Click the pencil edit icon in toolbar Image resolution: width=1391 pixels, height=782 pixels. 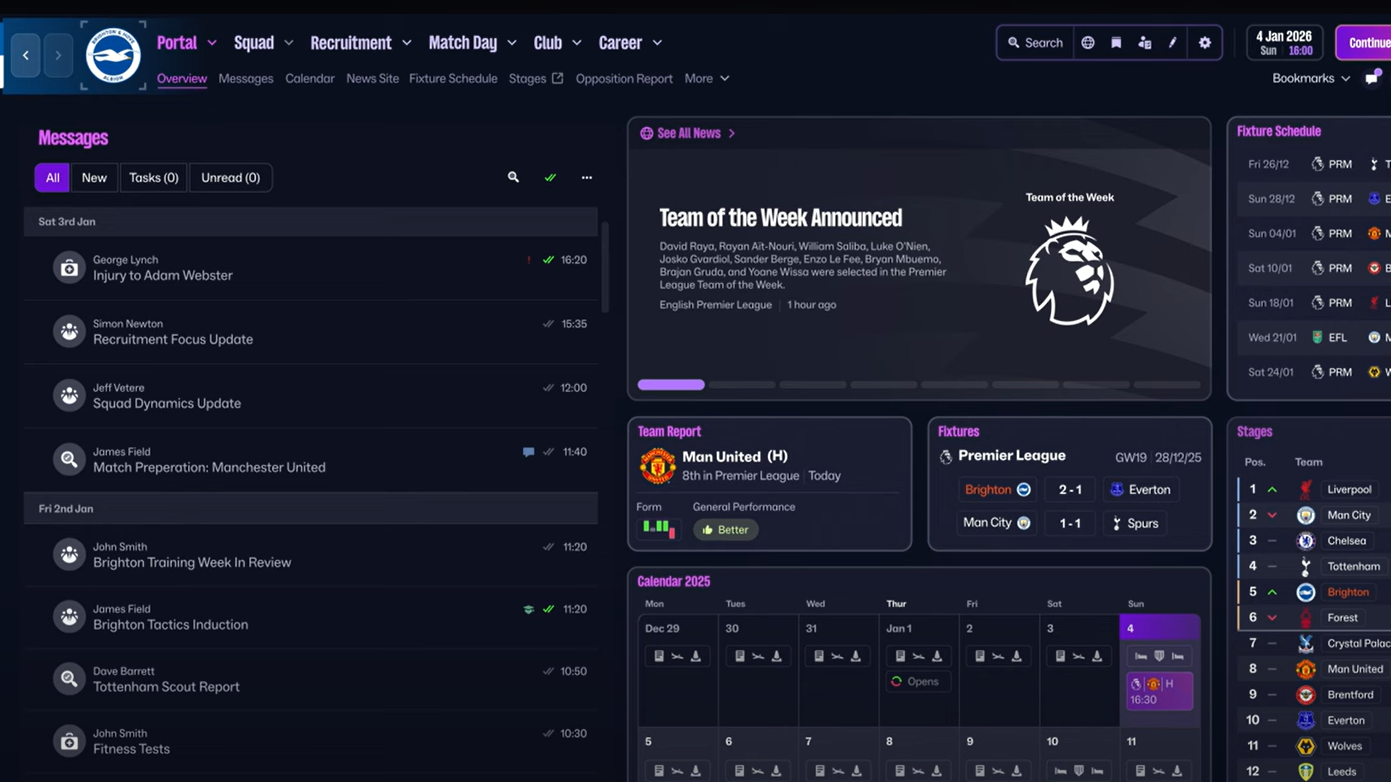pos(1173,43)
